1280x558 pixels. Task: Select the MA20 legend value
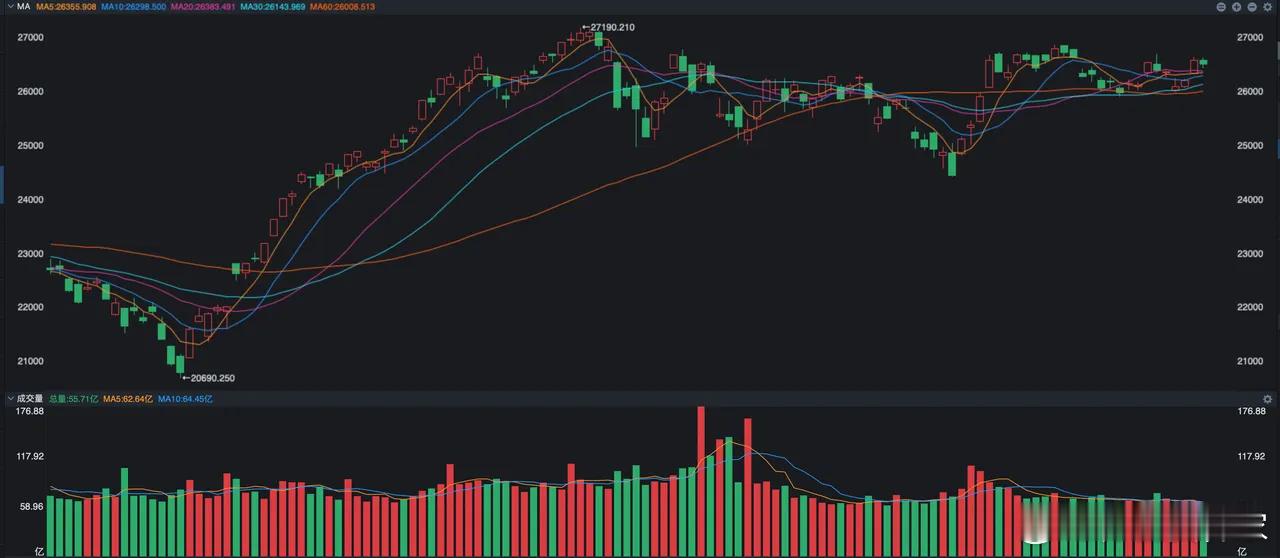[x=203, y=6]
